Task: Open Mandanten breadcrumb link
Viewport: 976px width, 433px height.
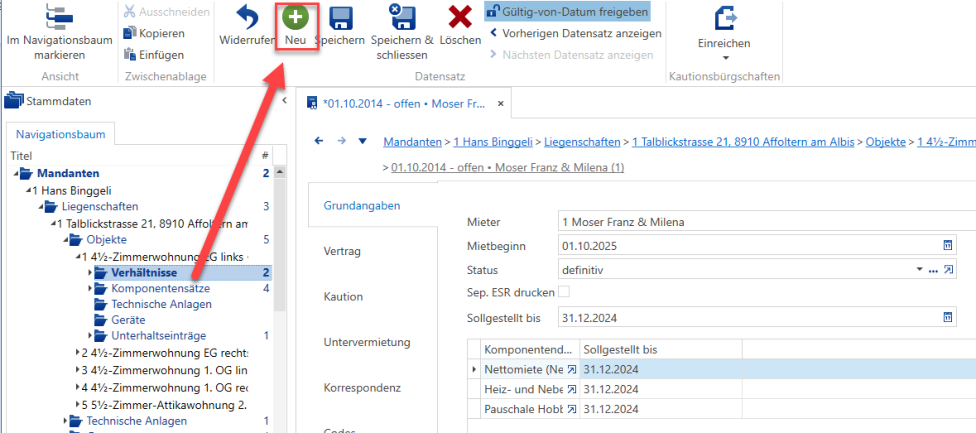Action: (413, 142)
